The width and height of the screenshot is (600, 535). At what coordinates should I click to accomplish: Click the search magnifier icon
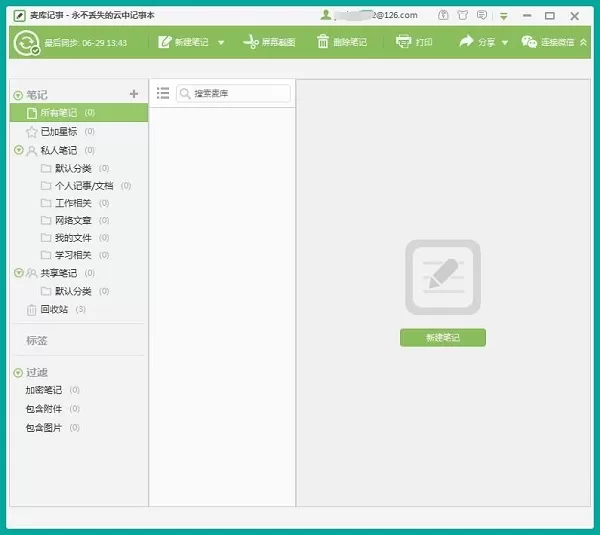185,93
